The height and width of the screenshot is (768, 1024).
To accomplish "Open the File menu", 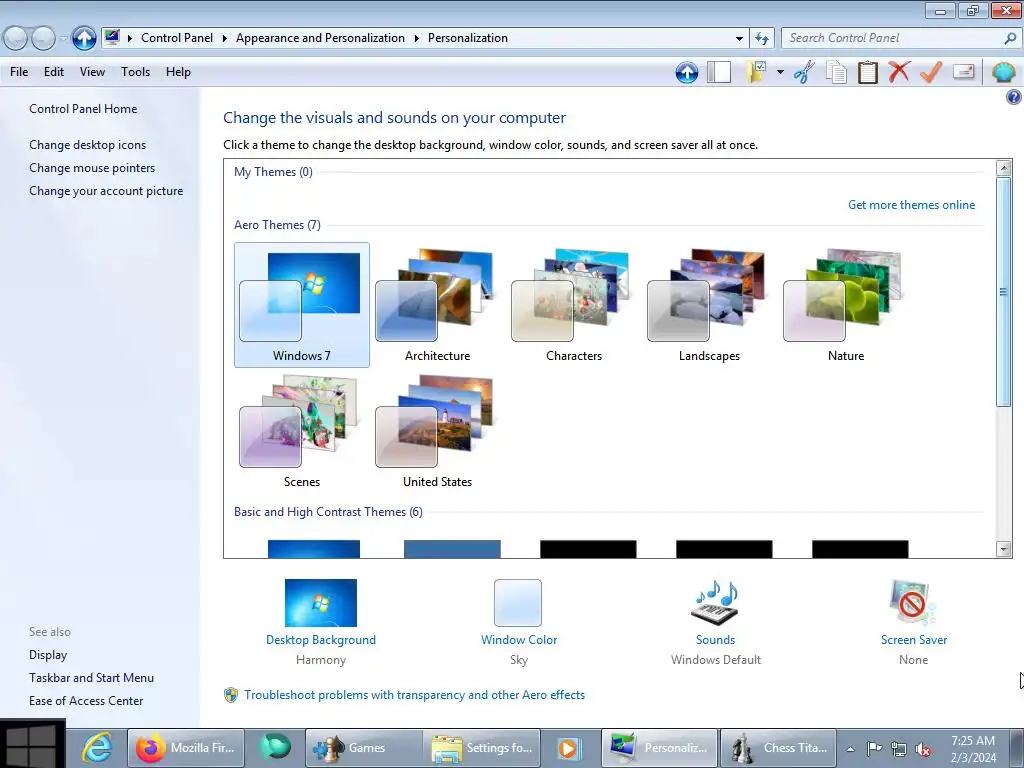I will [19, 72].
